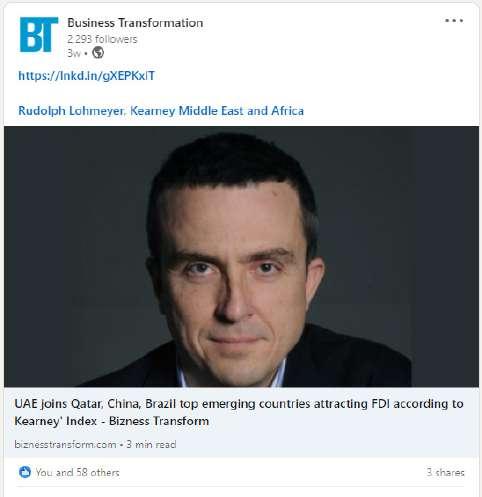The height and width of the screenshot is (497, 482).
Task: Open the Business Transformation page name
Action: tap(135, 23)
